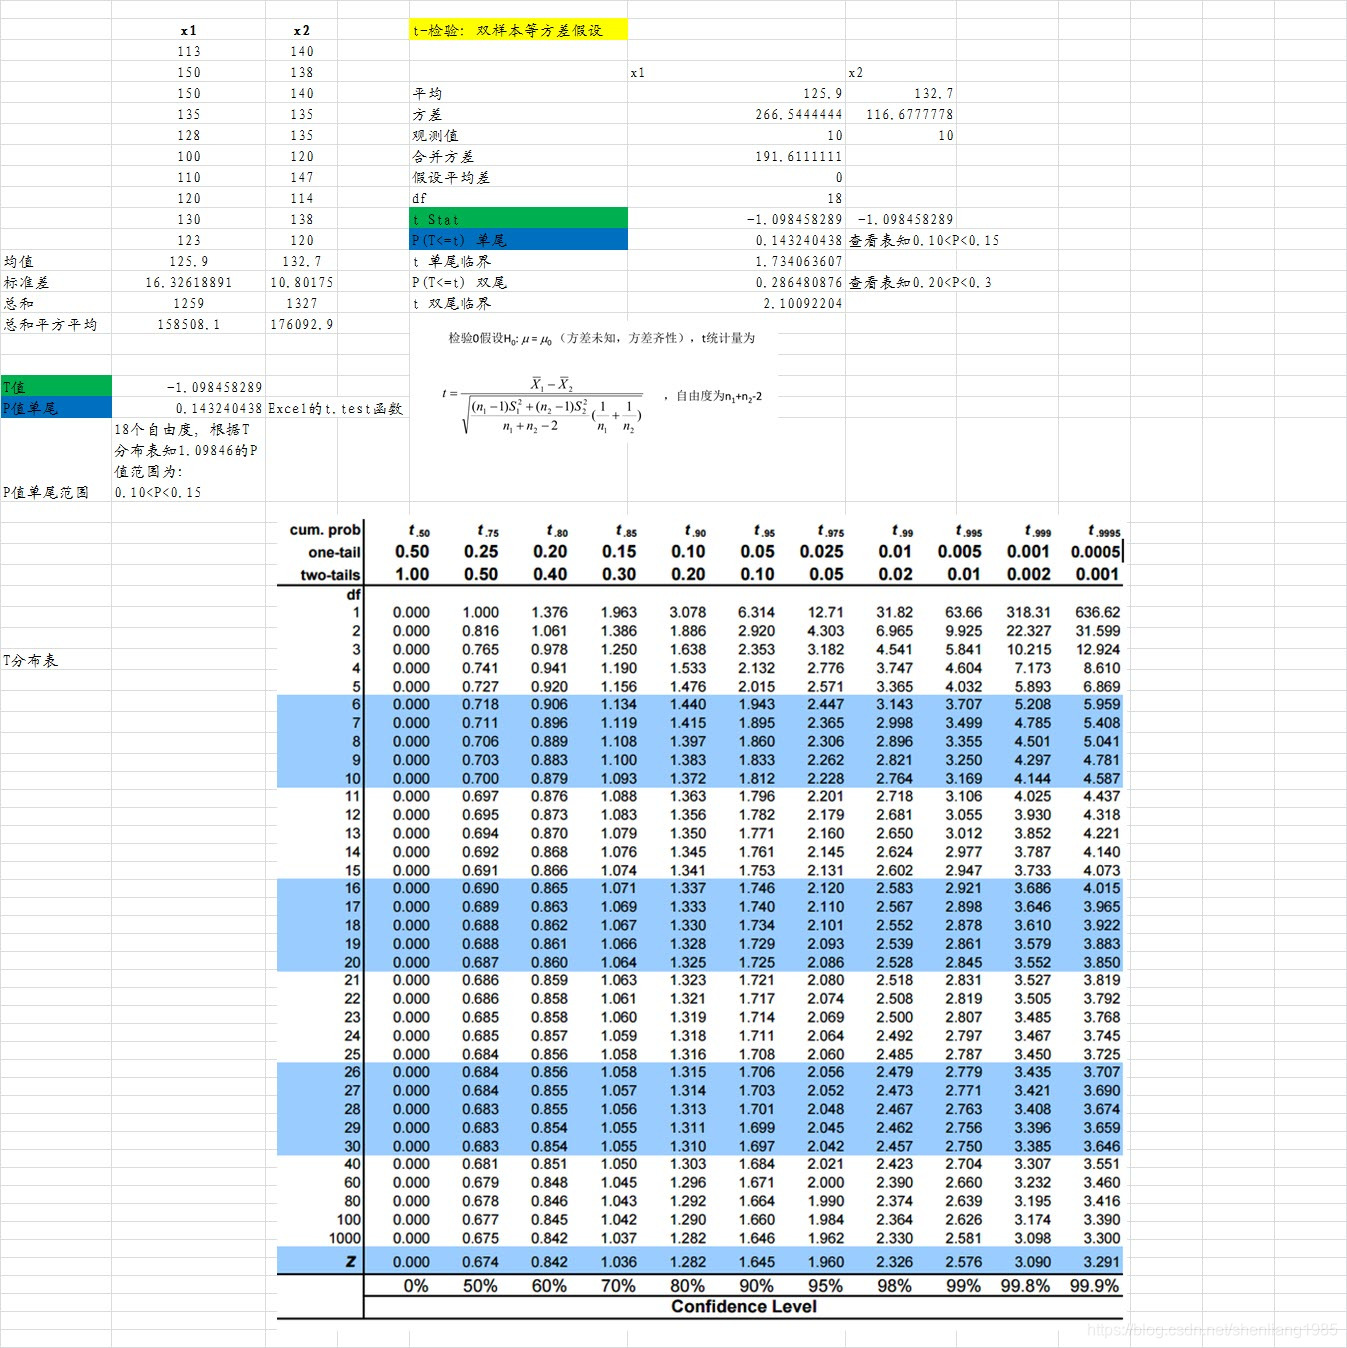
Task: Click t-table value 1.734 in df 18 row
Action: point(756,925)
